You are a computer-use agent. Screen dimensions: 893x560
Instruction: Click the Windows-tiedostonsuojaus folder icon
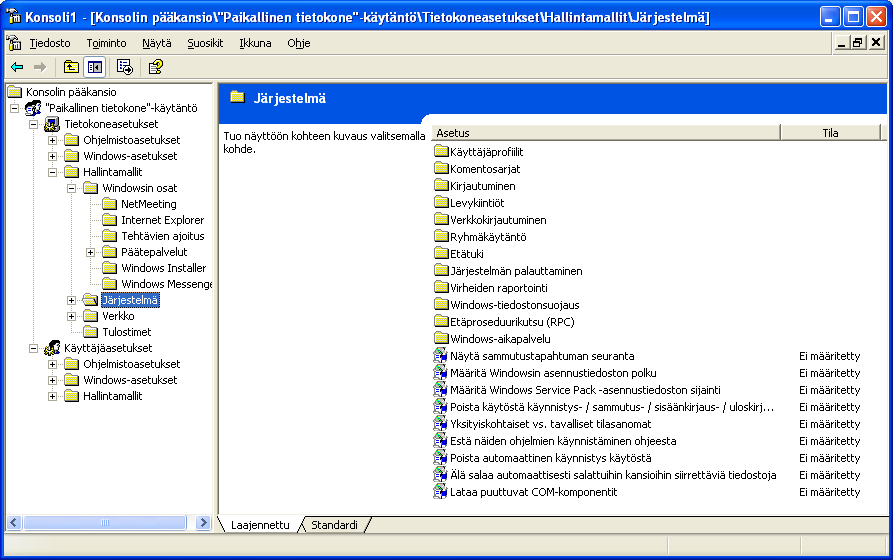tap(441, 304)
